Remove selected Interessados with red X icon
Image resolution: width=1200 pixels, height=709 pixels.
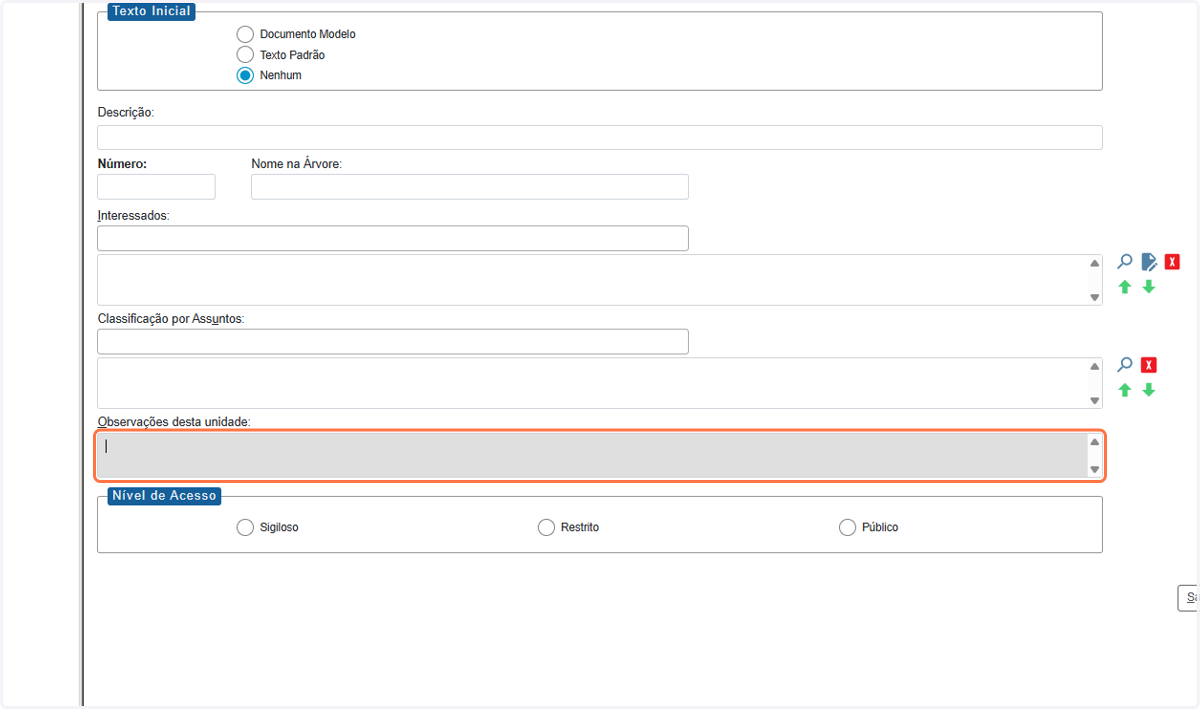[x=1173, y=262]
